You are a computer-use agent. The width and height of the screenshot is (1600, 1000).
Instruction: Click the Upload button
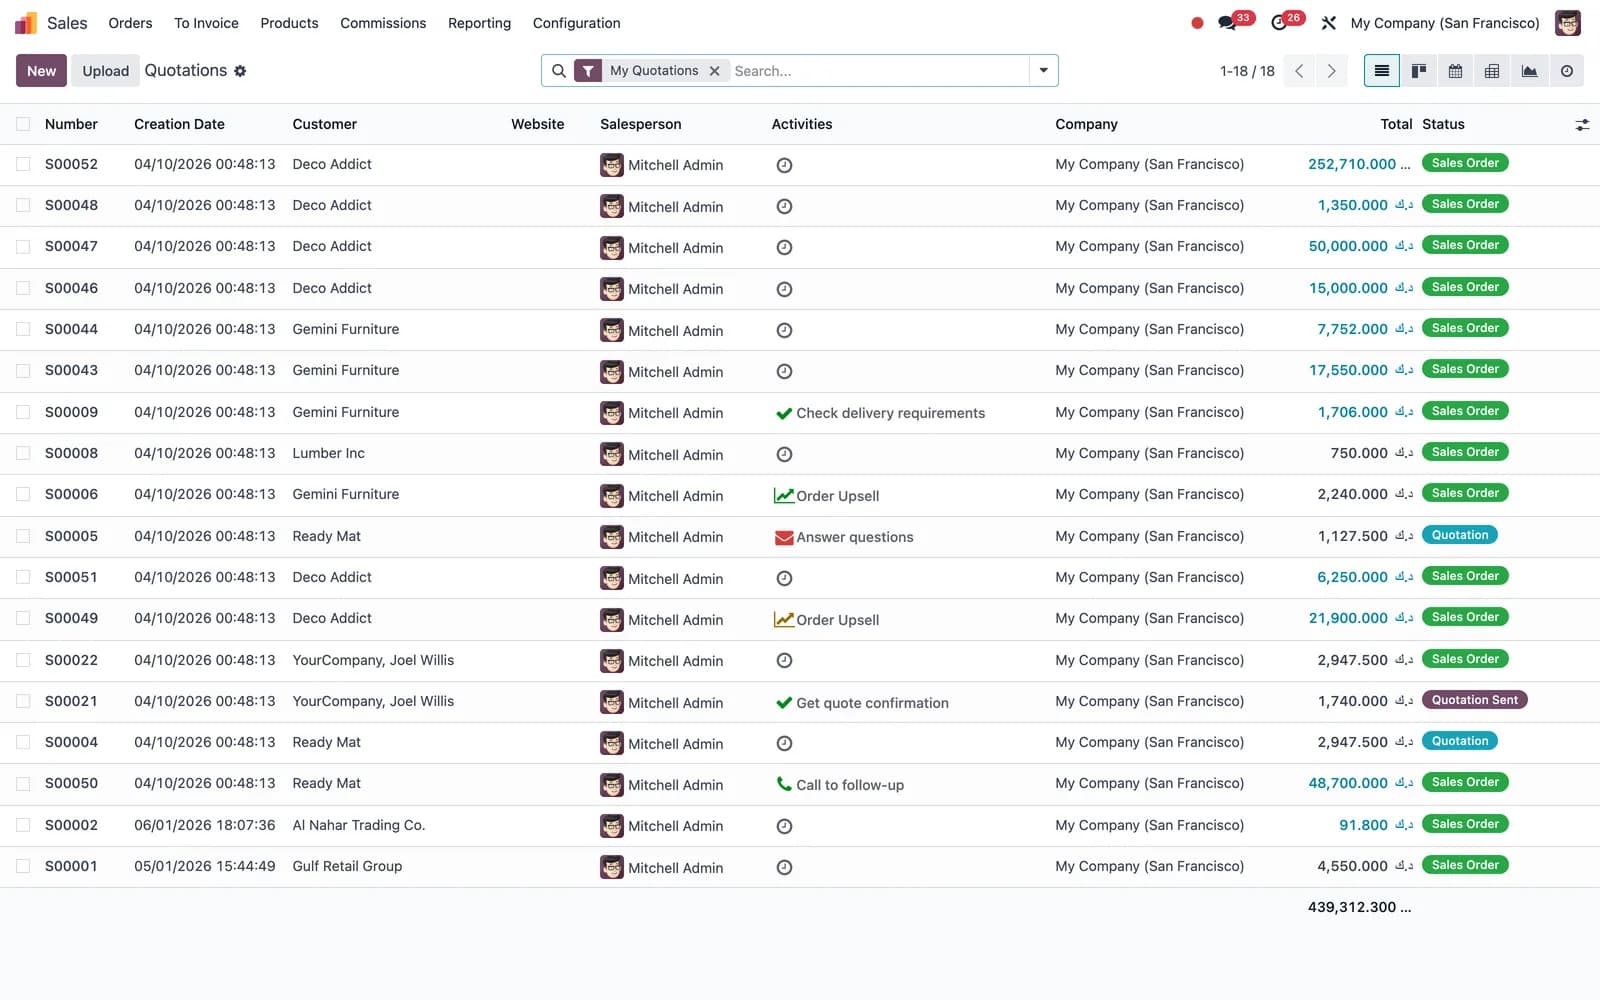105,71
